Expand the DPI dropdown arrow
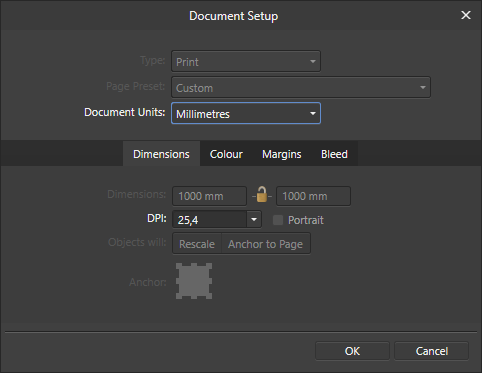The width and height of the screenshot is (482, 373). pyautogui.click(x=254, y=220)
